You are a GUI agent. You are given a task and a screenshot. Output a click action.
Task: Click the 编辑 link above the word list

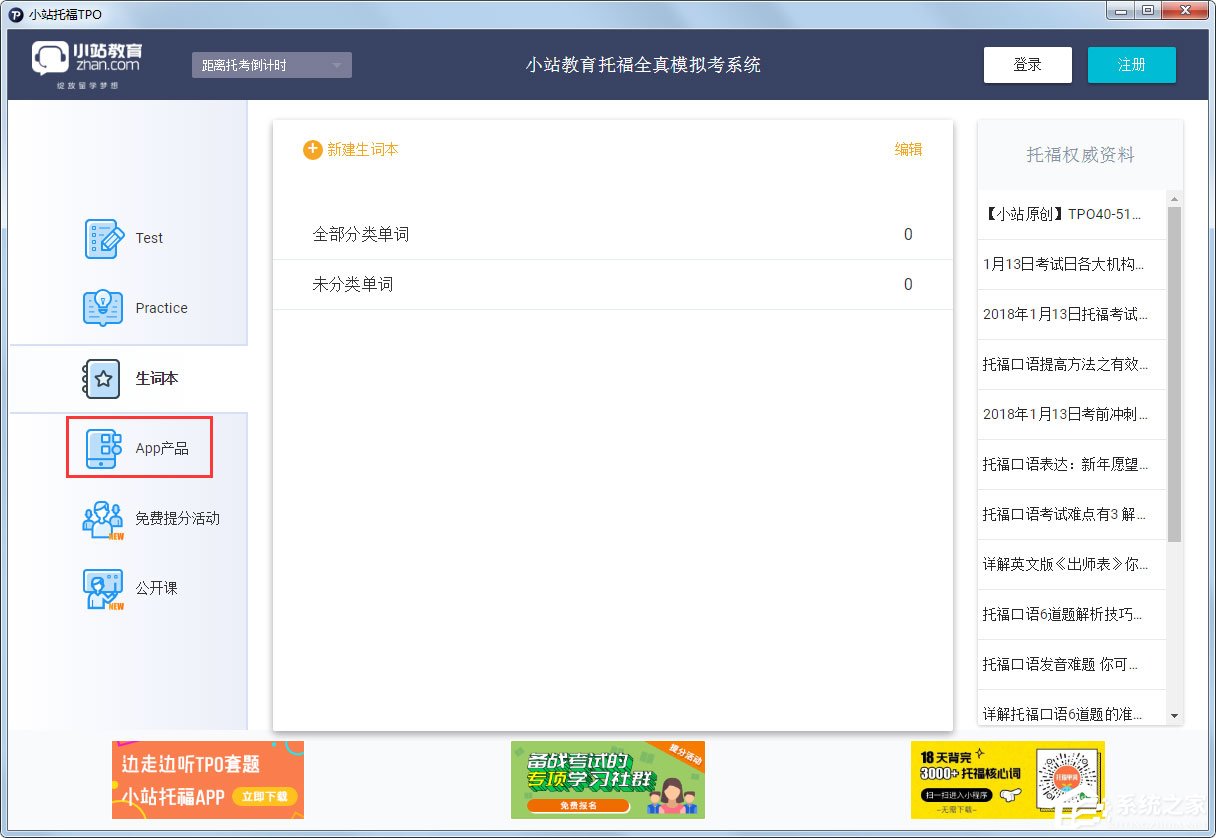pyautogui.click(x=907, y=149)
